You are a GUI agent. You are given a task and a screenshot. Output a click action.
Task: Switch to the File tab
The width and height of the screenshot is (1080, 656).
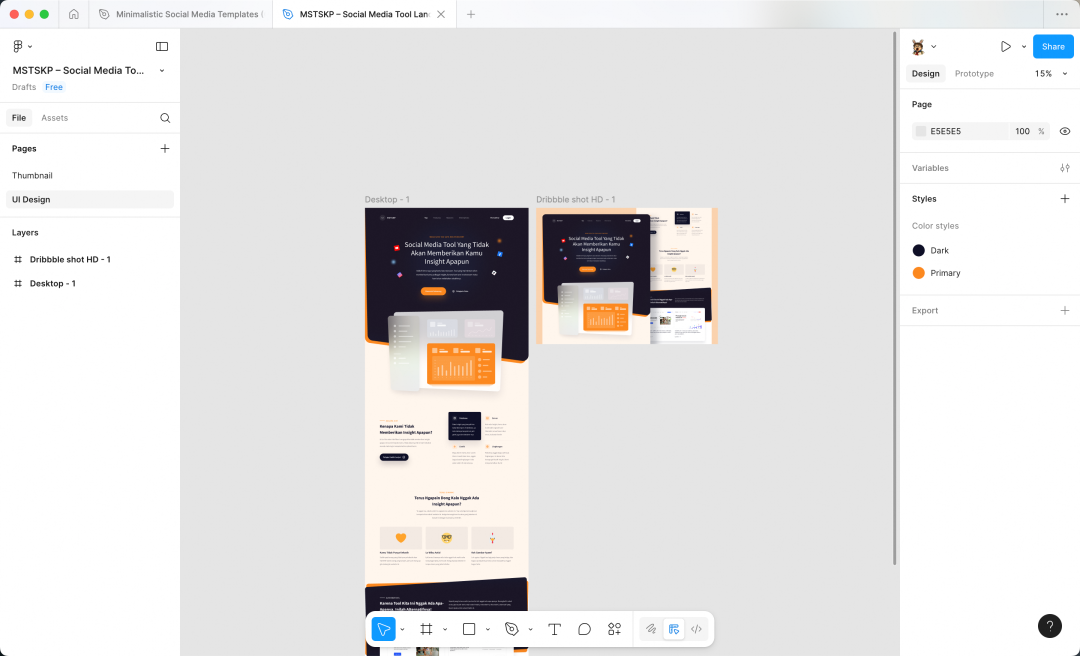point(19,118)
